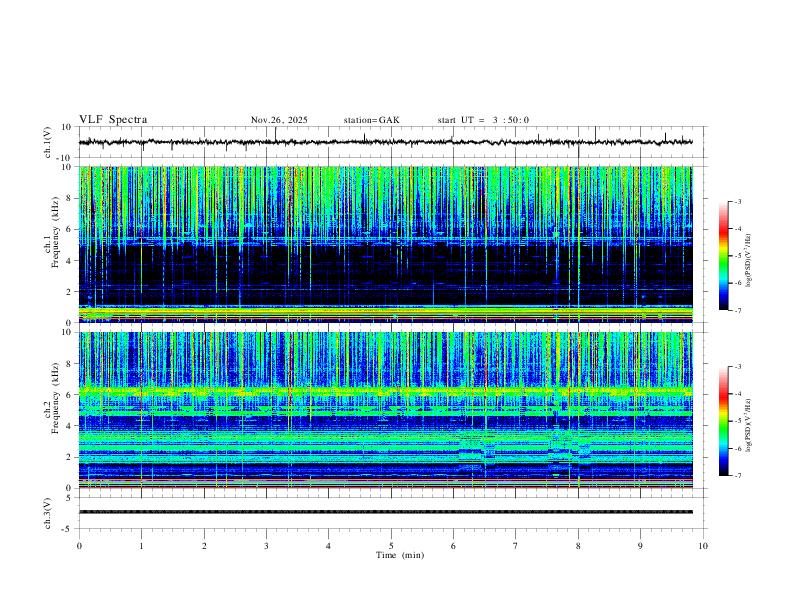Click the 'VLF Spectra' title text
The image size is (792, 612).
point(113,120)
